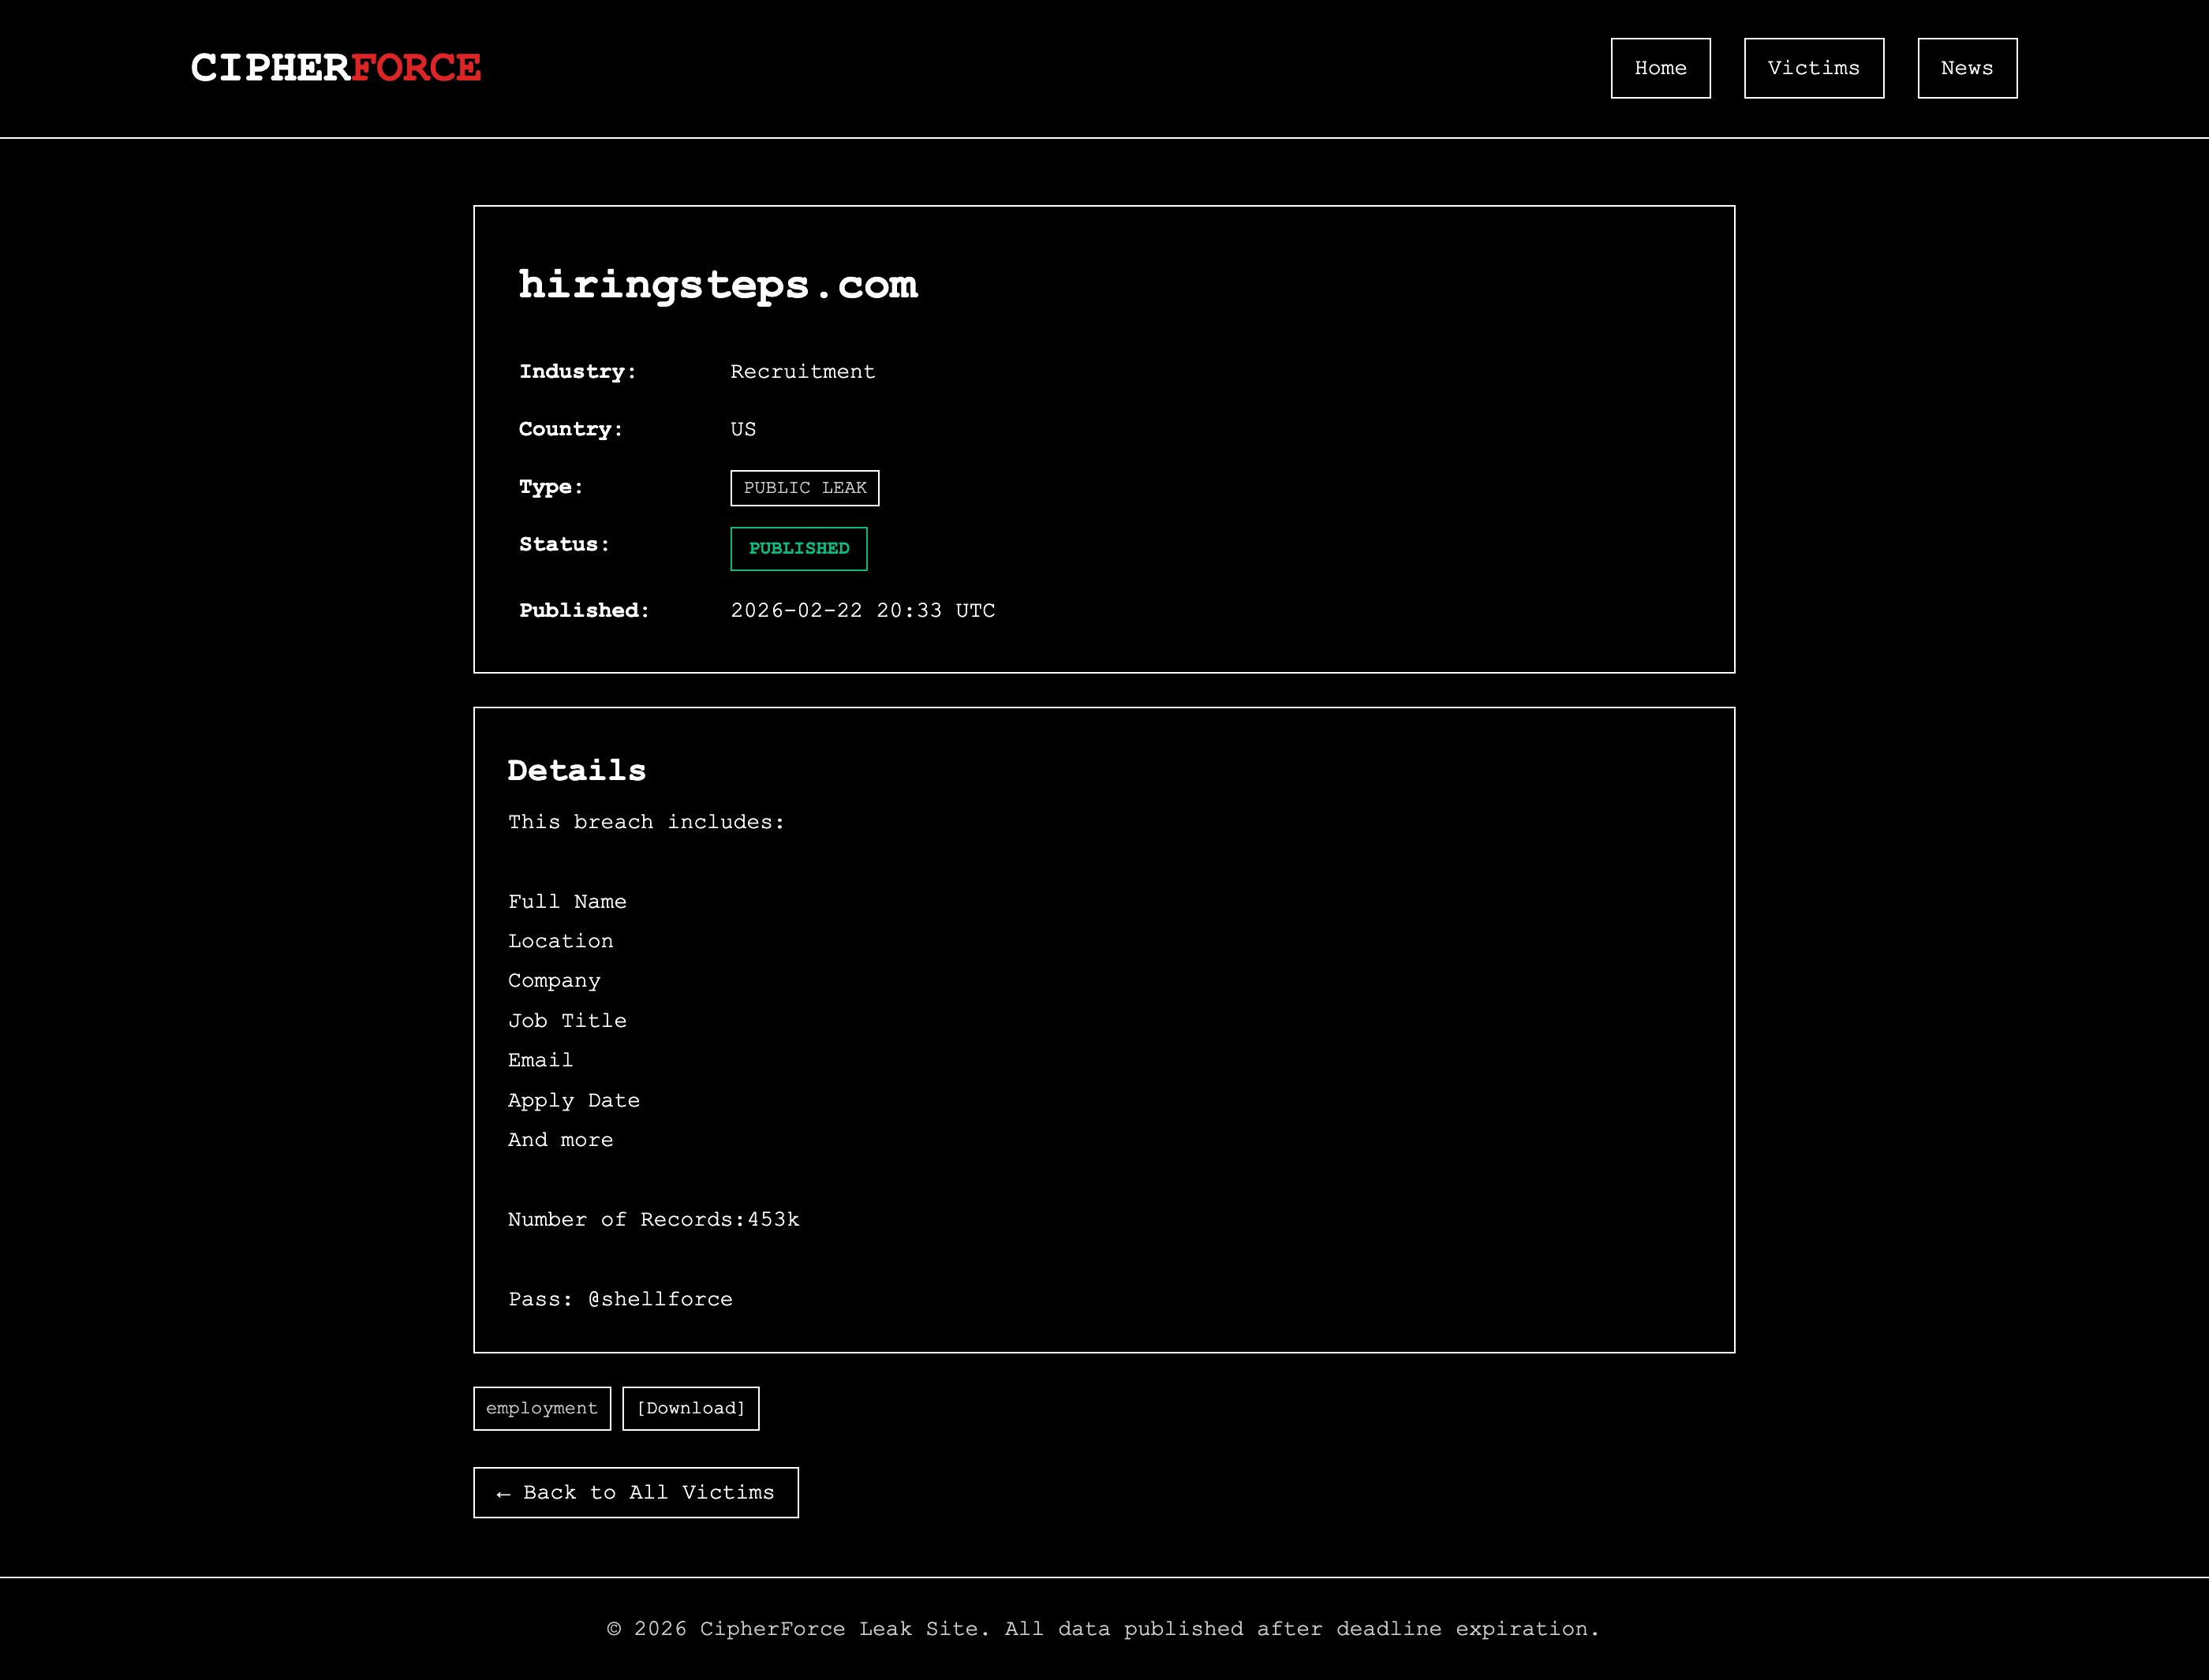Go to the Victims page

tap(1813, 68)
